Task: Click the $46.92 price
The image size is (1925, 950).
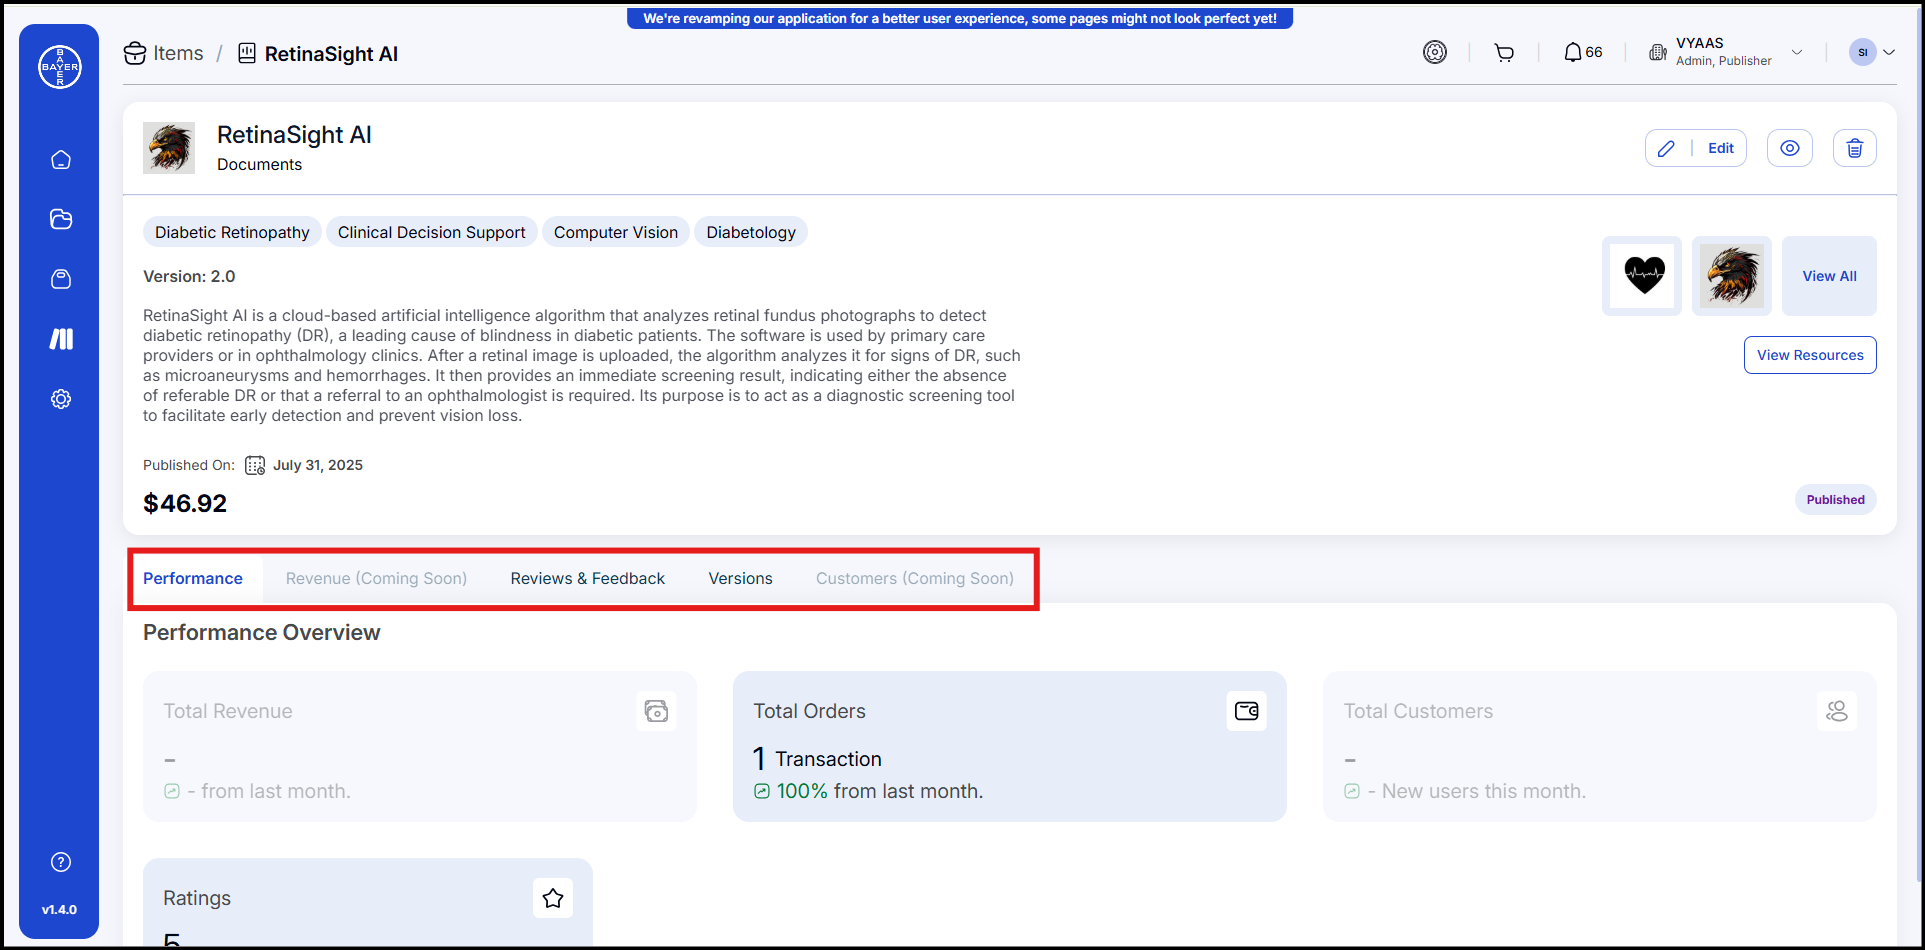Action: click(185, 503)
